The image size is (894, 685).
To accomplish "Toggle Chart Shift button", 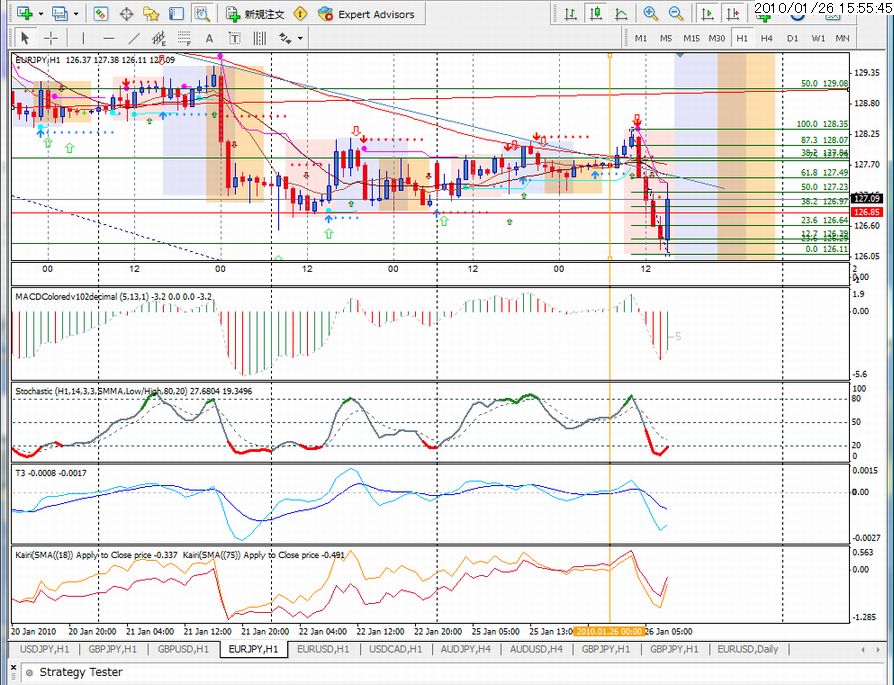I will (x=733, y=14).
